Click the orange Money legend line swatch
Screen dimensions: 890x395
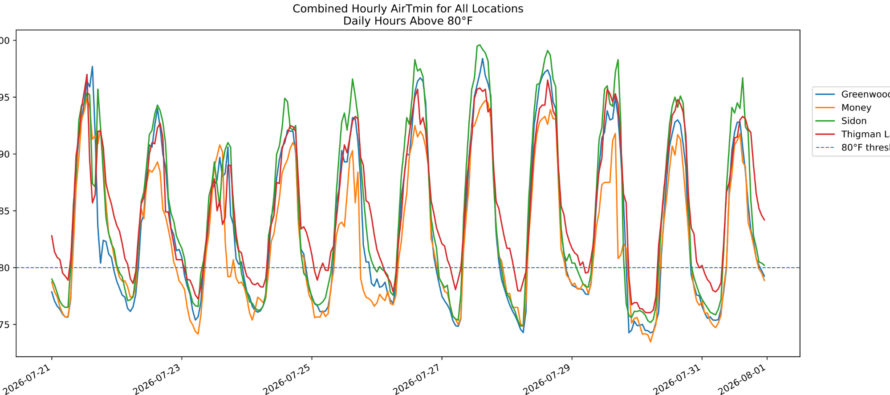pyautogui.click(x=825, y=108)
